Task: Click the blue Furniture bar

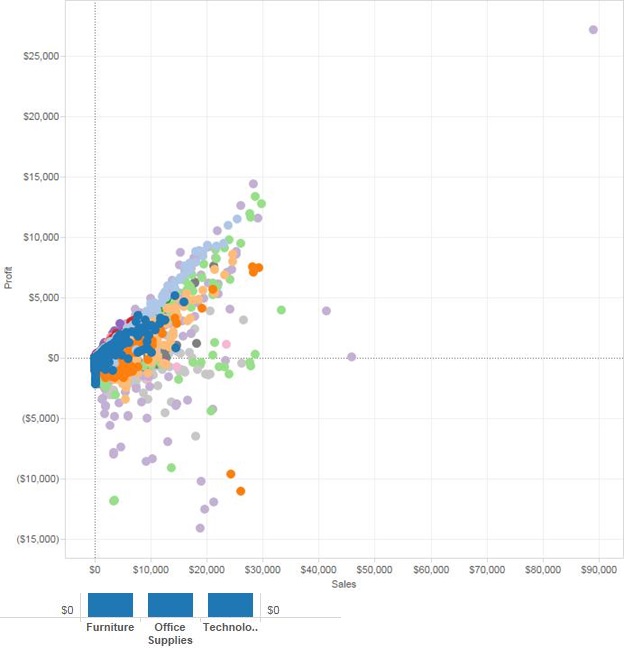Action: pos(110,605)
